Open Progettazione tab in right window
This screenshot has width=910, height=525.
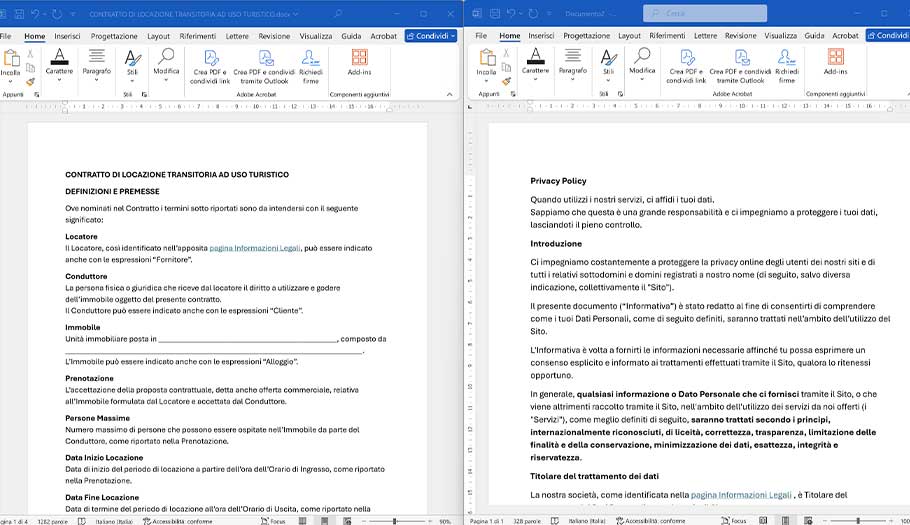[586, 35]
